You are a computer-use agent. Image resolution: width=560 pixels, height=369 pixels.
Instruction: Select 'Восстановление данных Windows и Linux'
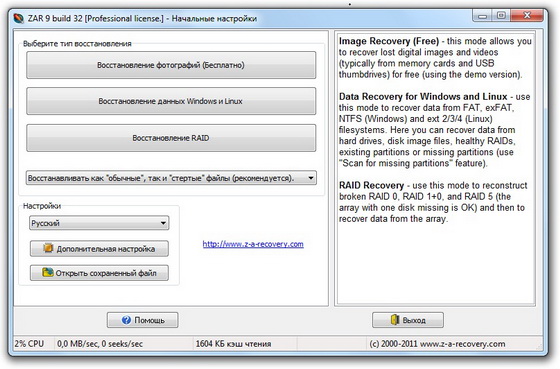coord(171,101)
